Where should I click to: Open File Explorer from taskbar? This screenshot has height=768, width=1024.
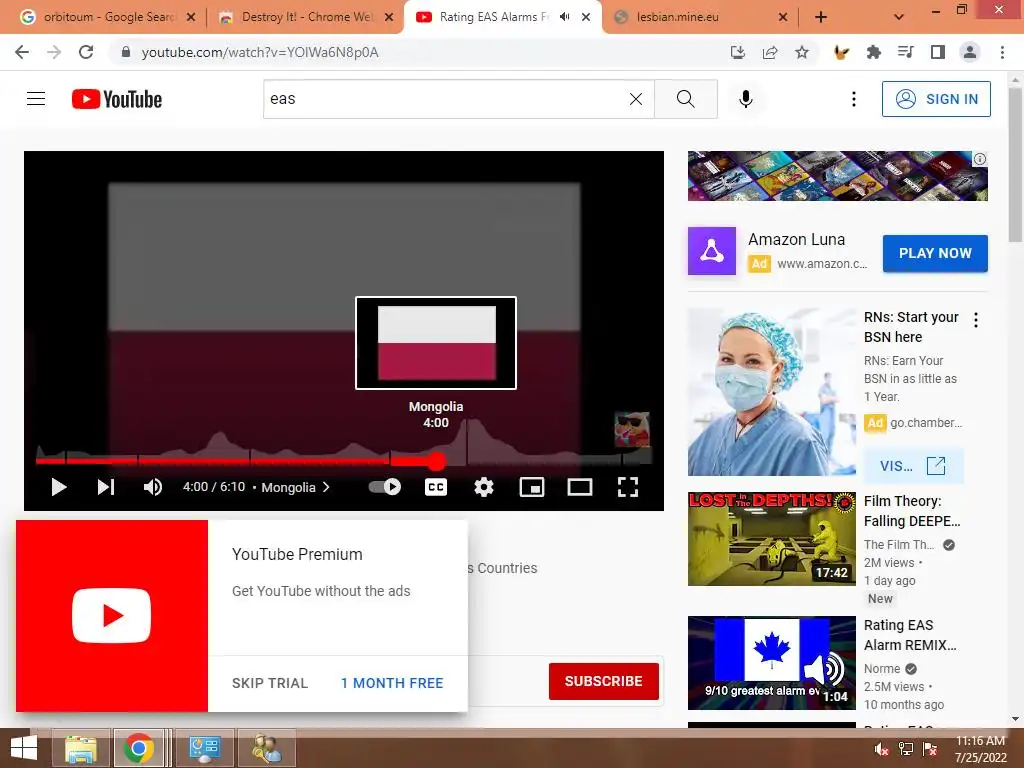click(81, 748)
